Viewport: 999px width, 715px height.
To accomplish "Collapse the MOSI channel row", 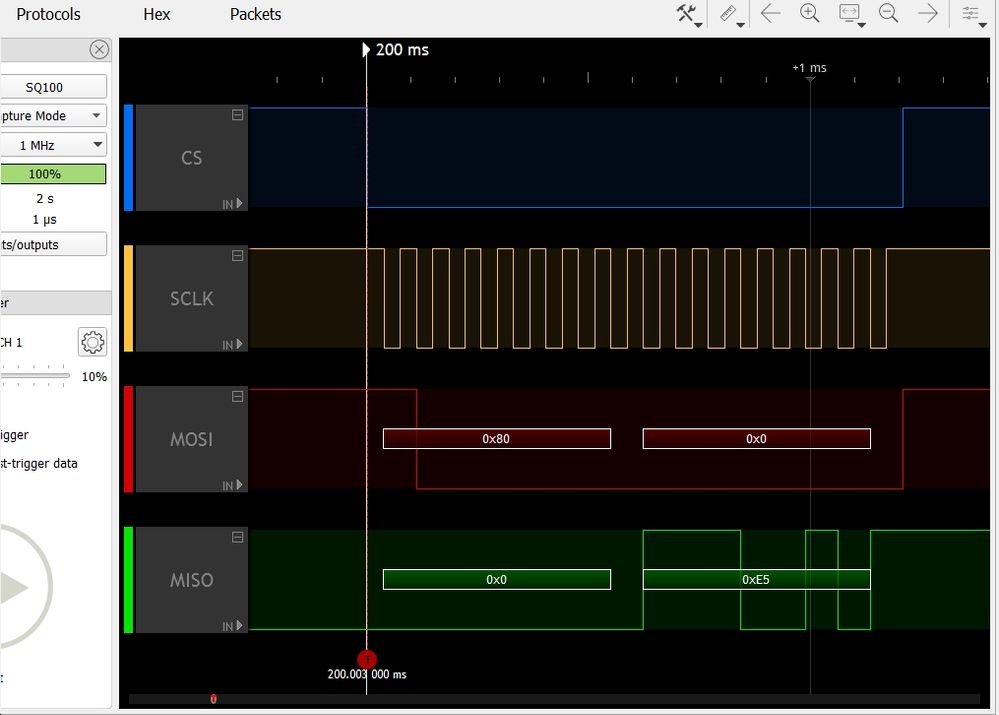I will click(237, 396).
